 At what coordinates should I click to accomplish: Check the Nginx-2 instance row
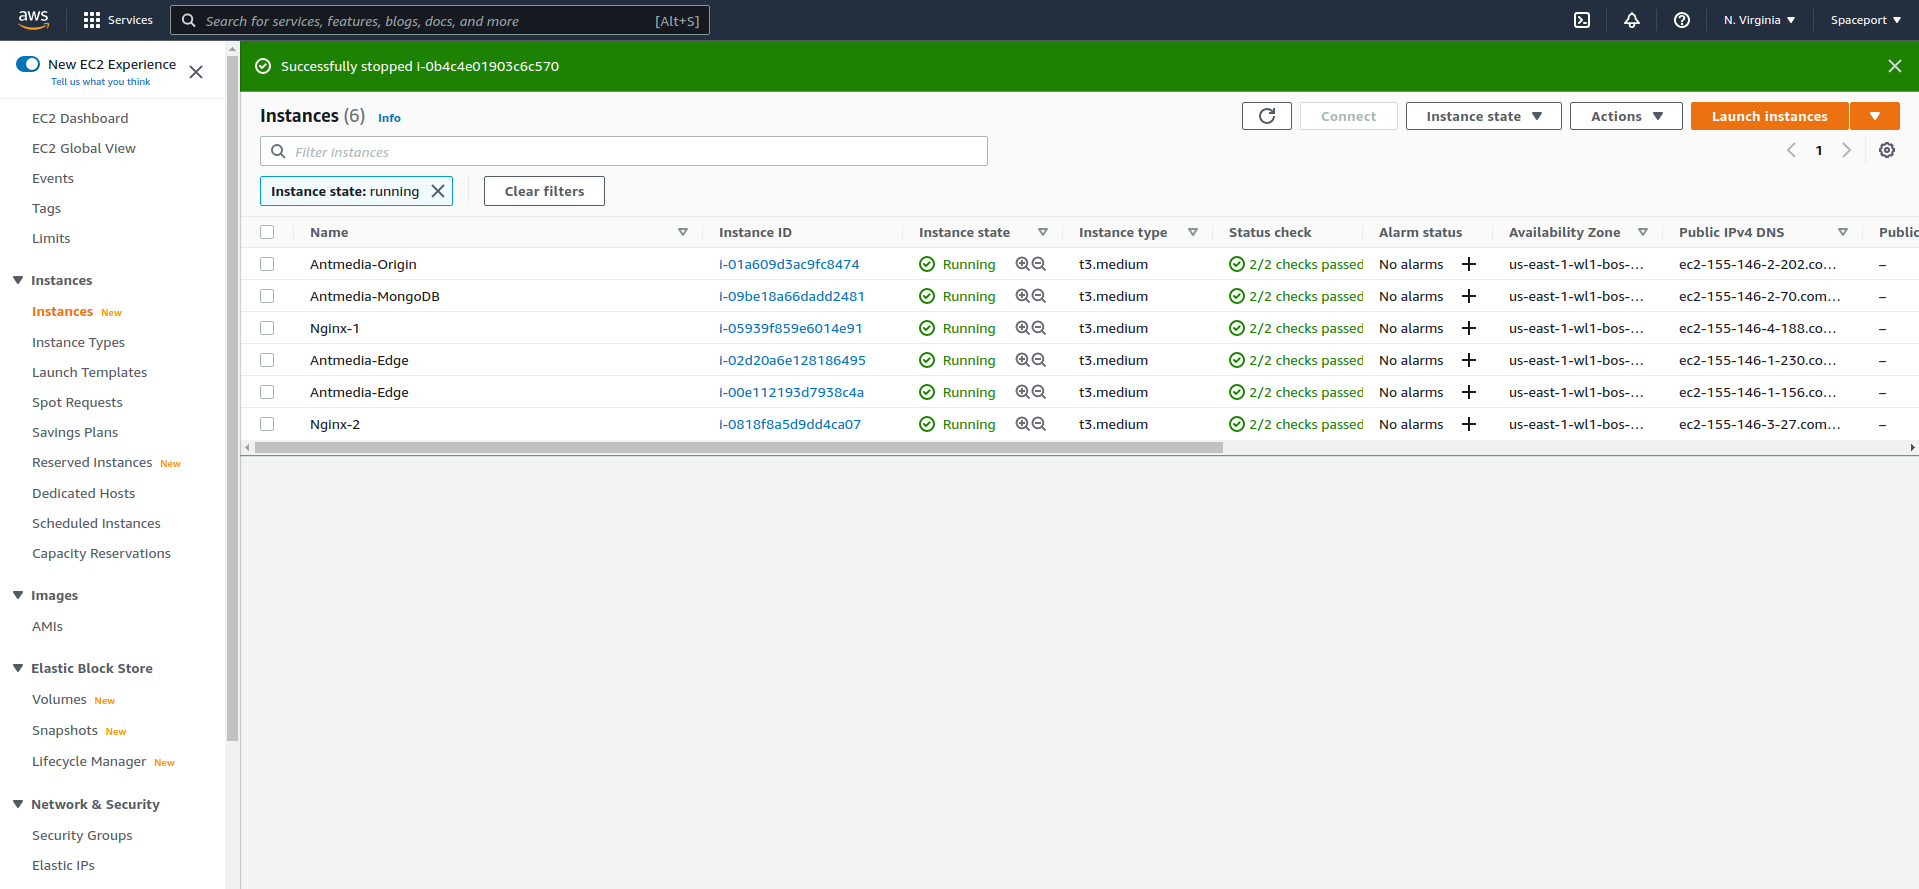click(x=267, y=424)
